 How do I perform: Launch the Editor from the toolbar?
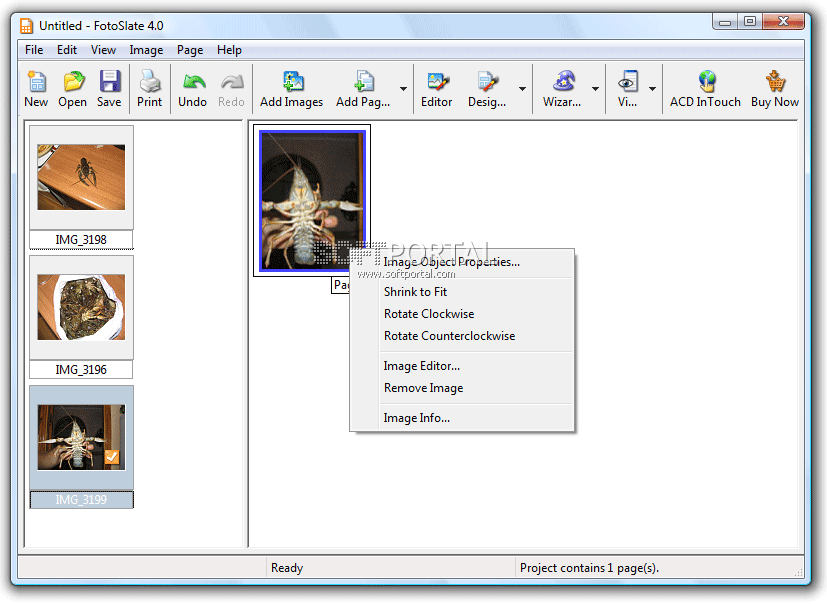(x=437, y=82)
